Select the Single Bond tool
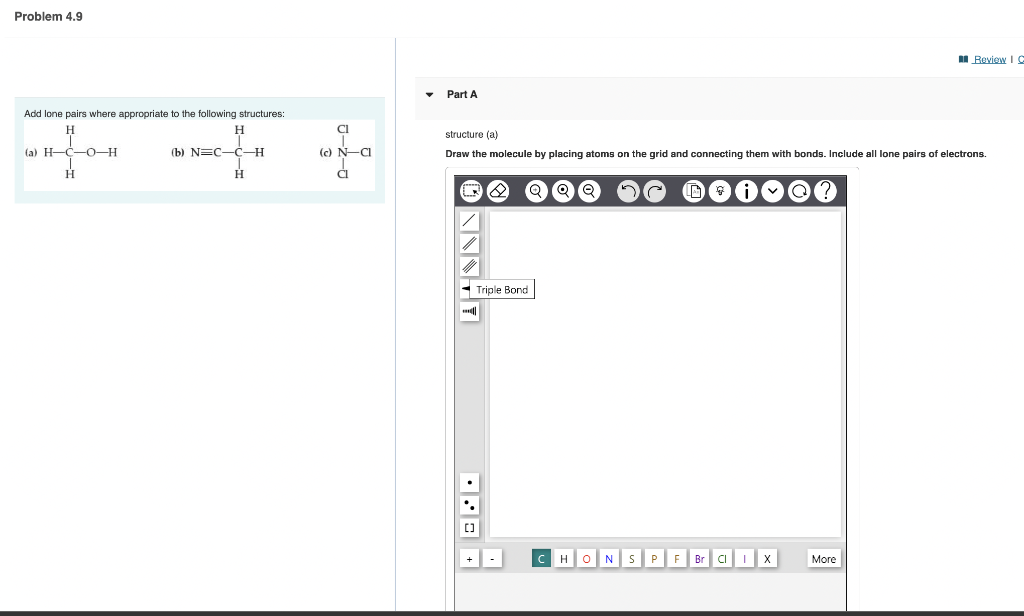The width and height of the screenshot is (1024, 616). click(469, 220)
